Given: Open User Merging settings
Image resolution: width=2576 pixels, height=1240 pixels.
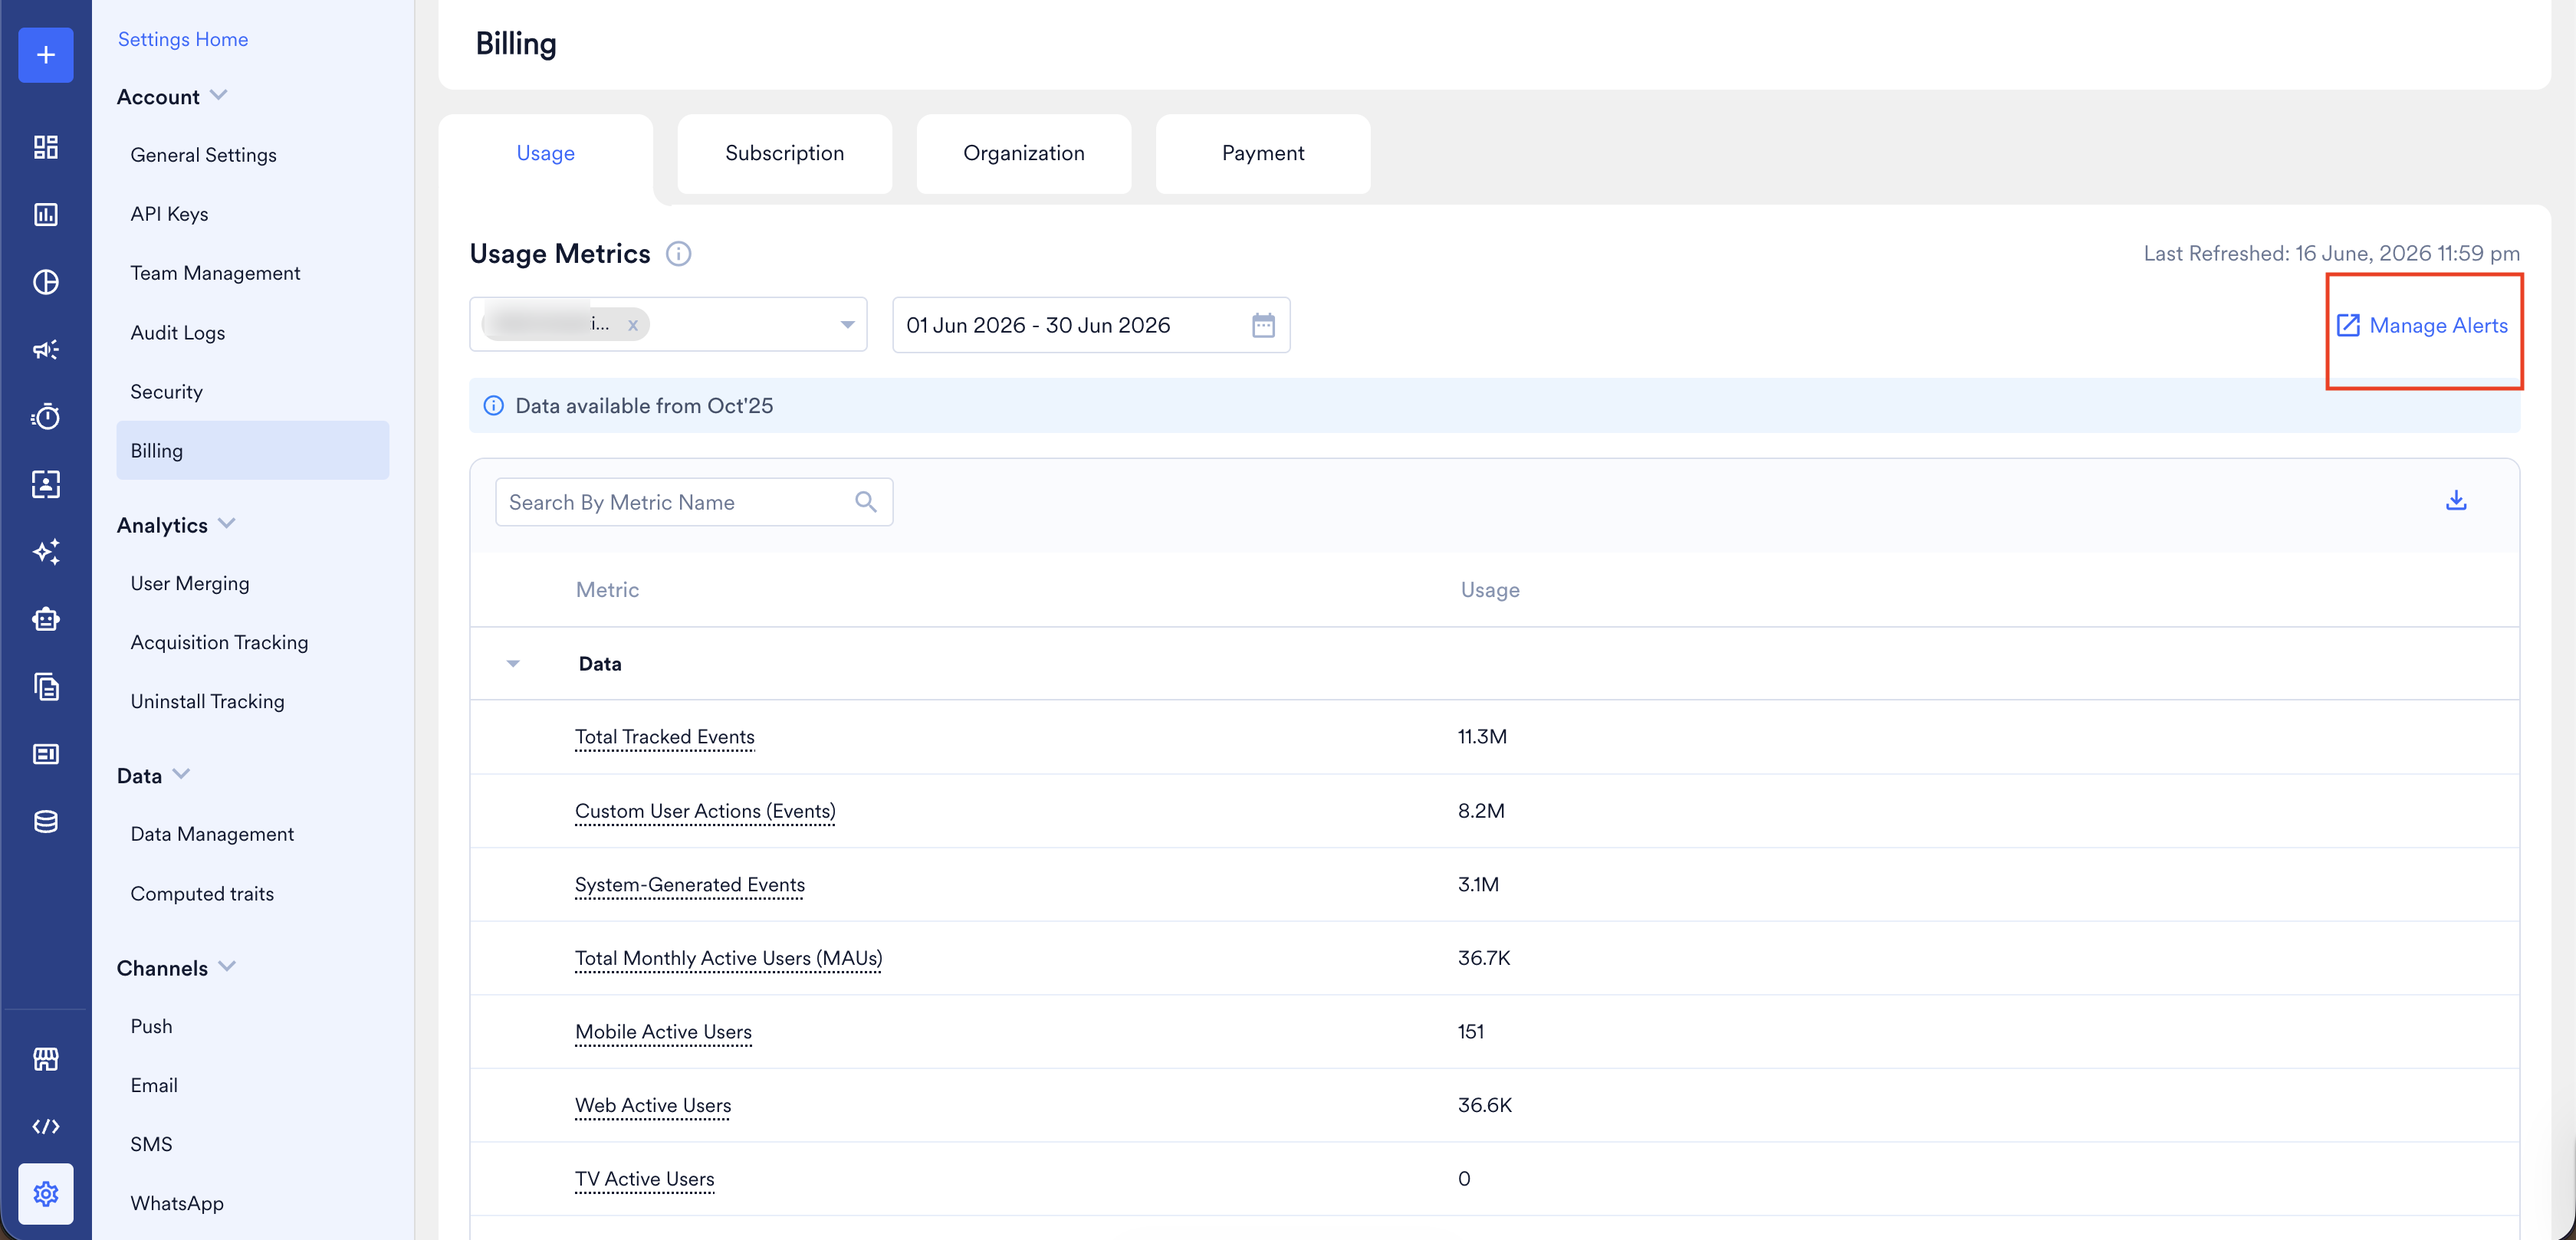Looking at the screenshot, I should [190, 583].
